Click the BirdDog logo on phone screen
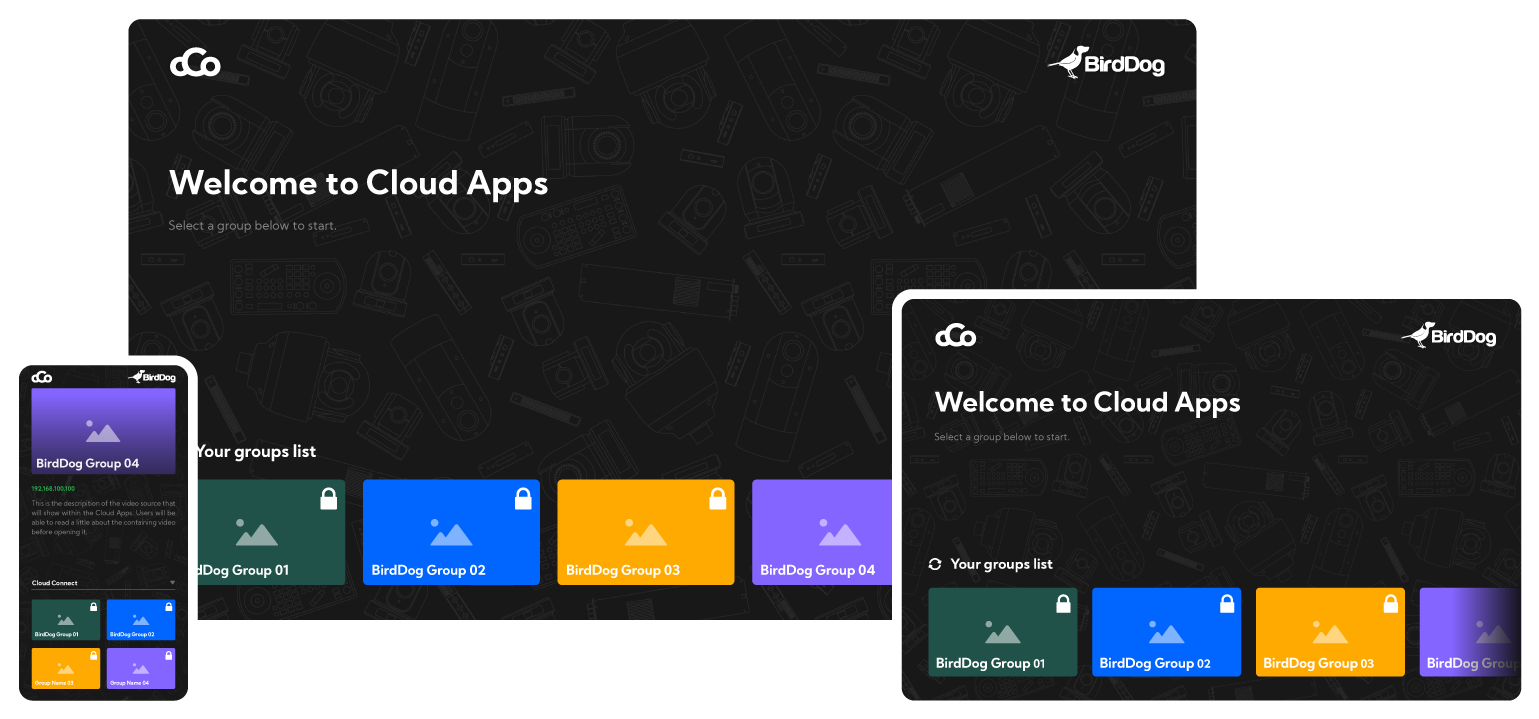This screenshot has height=719, width=1539. (x=152, y=377)
